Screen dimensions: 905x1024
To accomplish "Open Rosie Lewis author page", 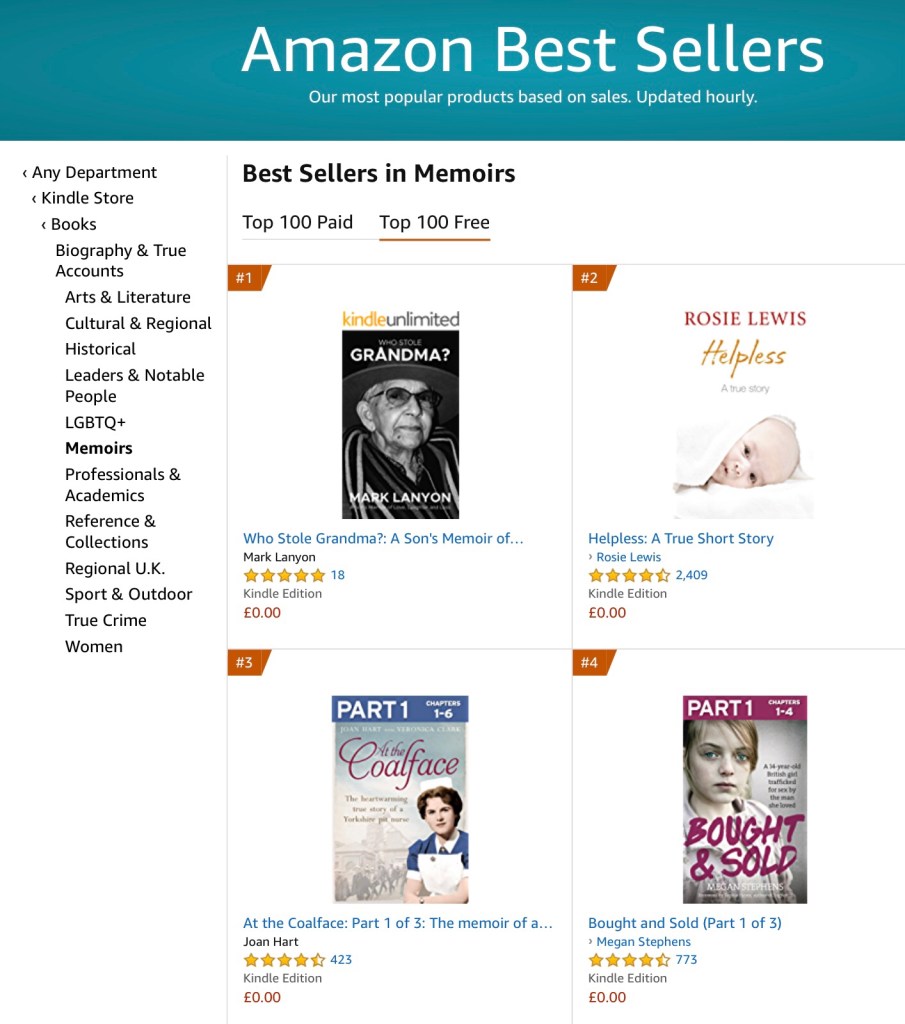I will tap(628, 557).
